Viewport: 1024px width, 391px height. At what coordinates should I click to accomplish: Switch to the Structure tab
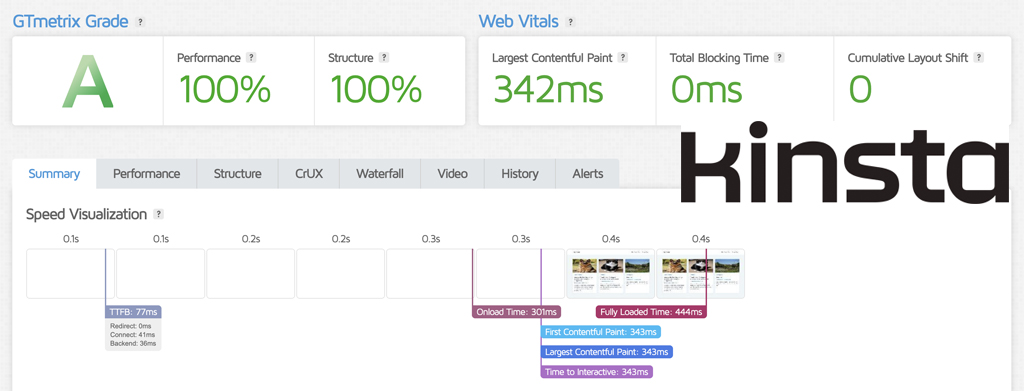pyautogui.click(x=238, y=174)
